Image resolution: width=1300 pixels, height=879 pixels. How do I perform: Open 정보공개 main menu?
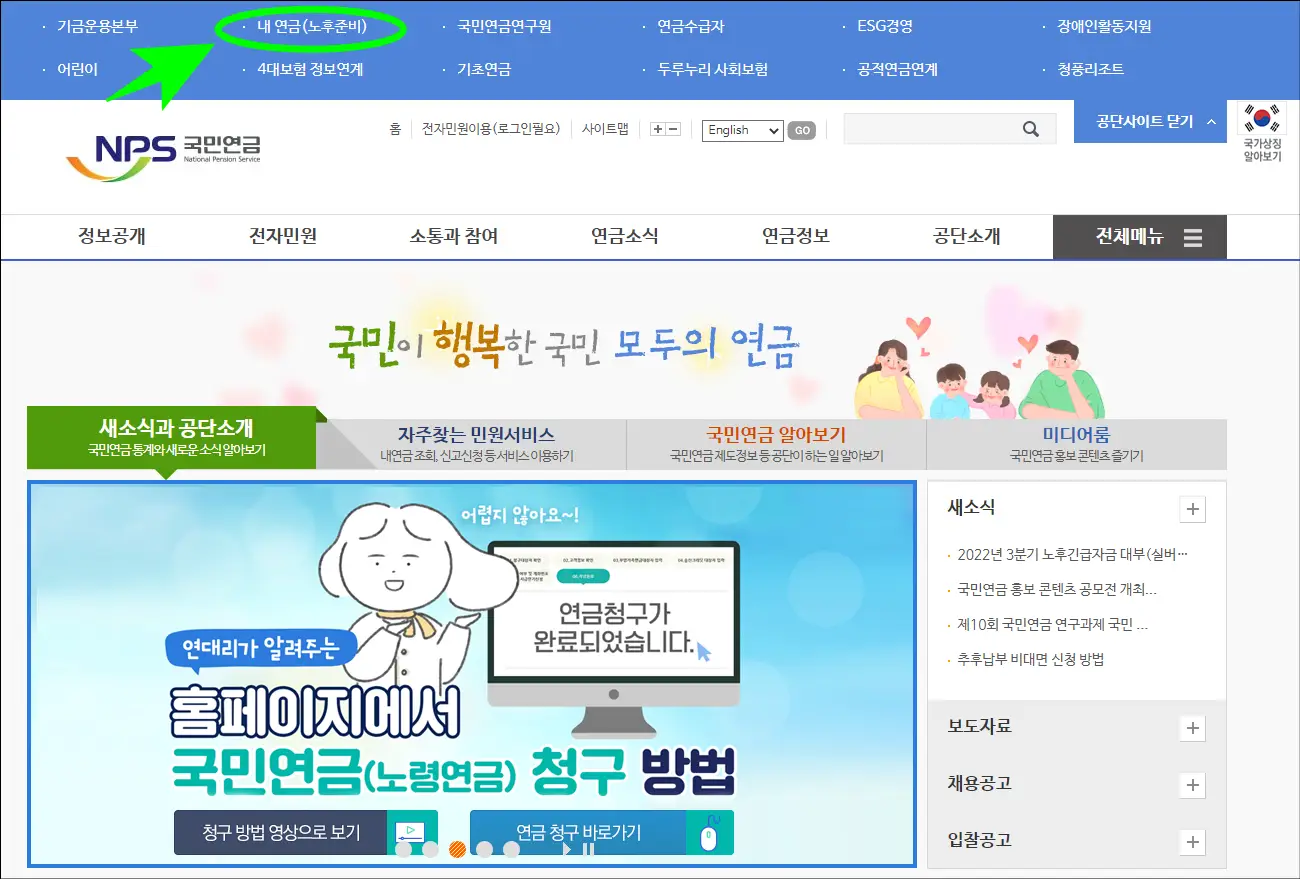(x=112, y=237)
